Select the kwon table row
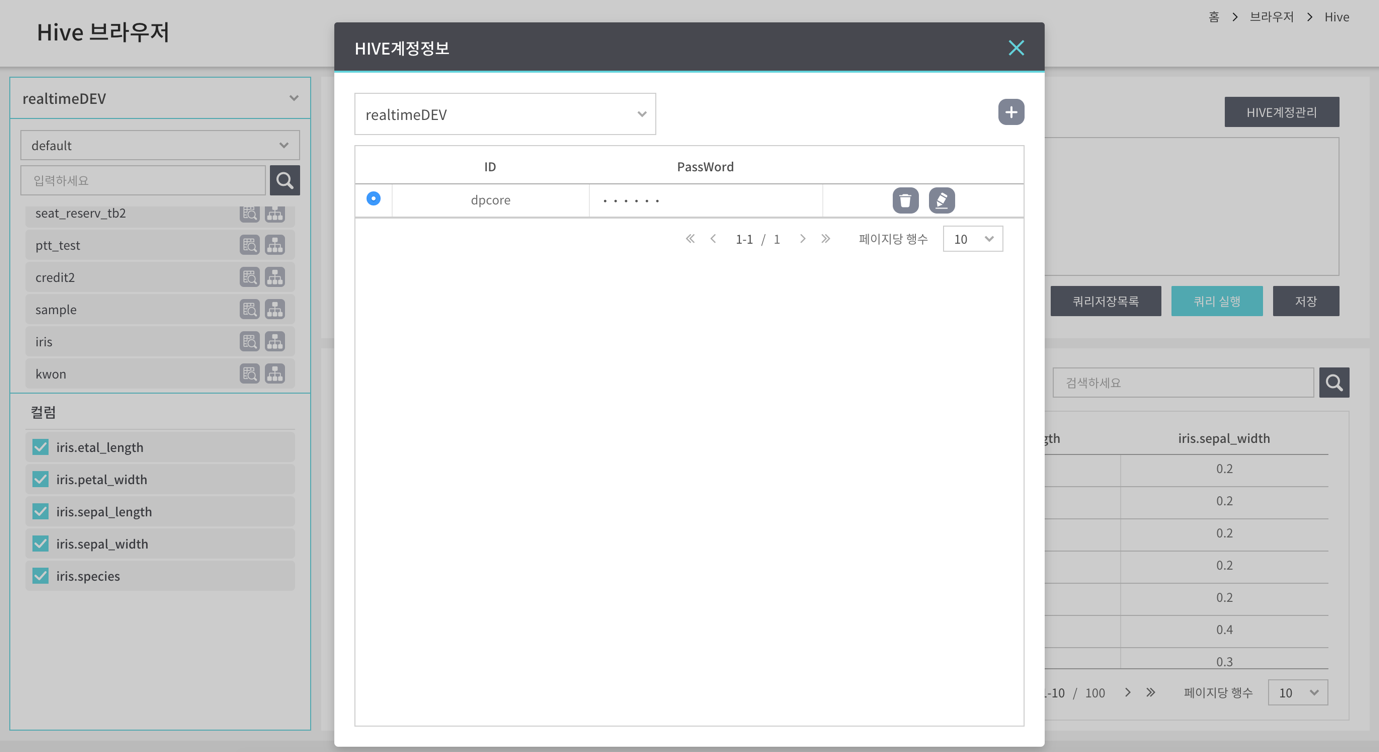 tap(160, 373)
